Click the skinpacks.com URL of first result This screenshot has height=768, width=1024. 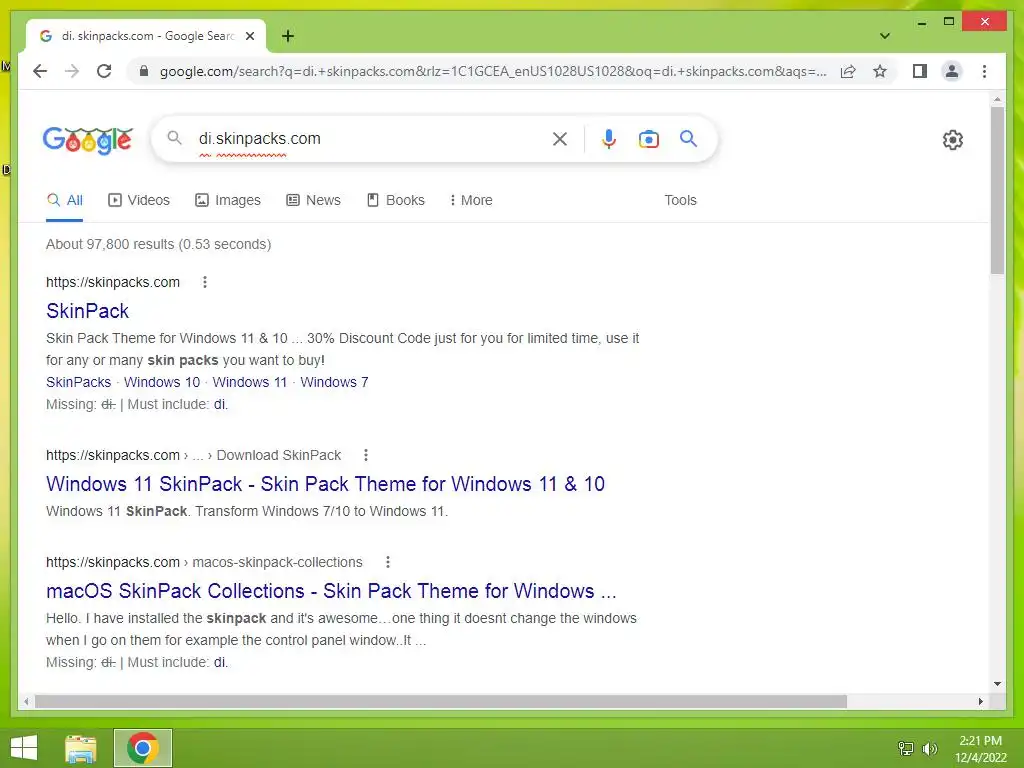(113, 282)
